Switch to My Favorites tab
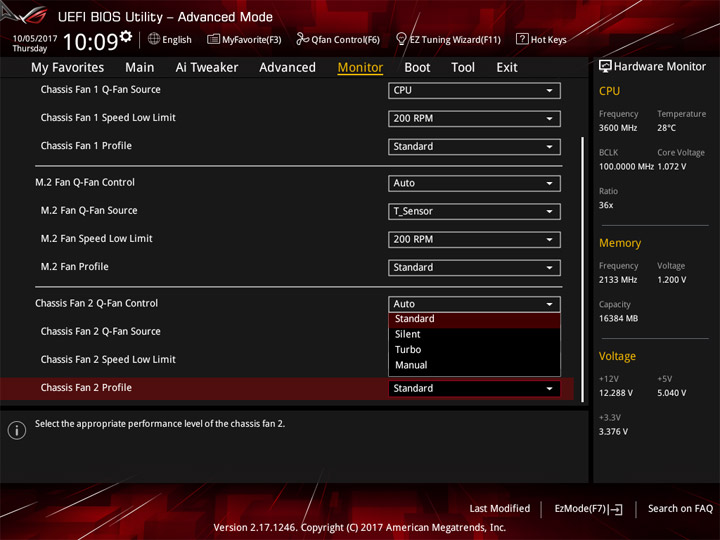720x540 pixels. (x=68, y=68)
